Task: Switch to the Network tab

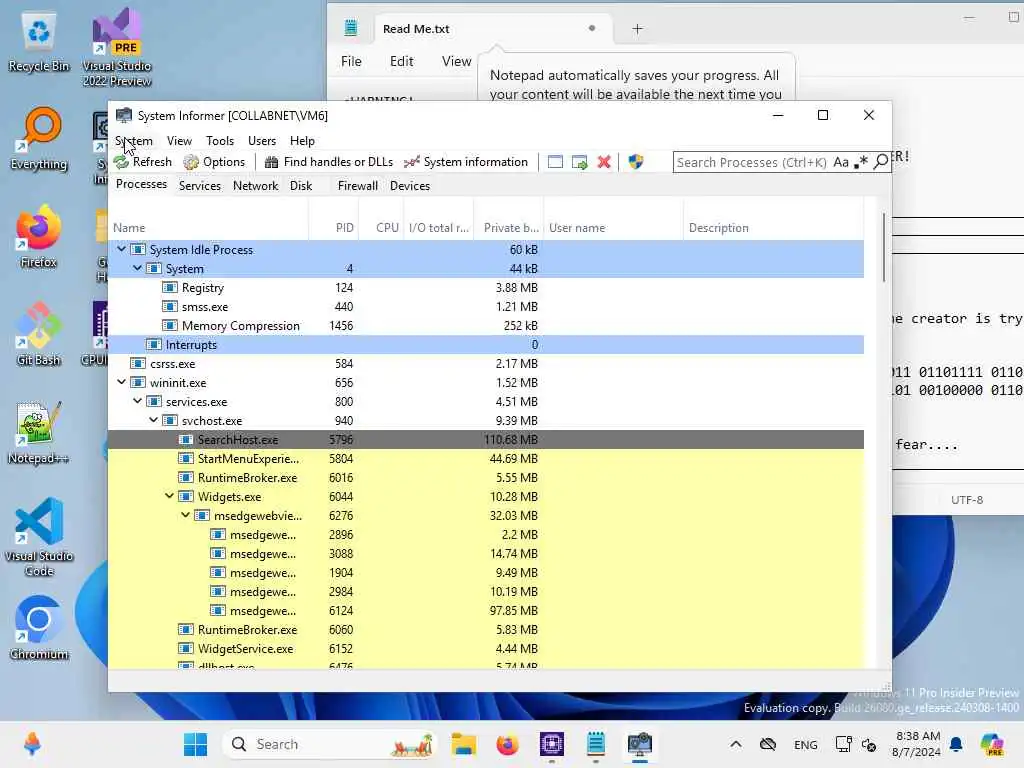Action: click(x=255, y=185)
